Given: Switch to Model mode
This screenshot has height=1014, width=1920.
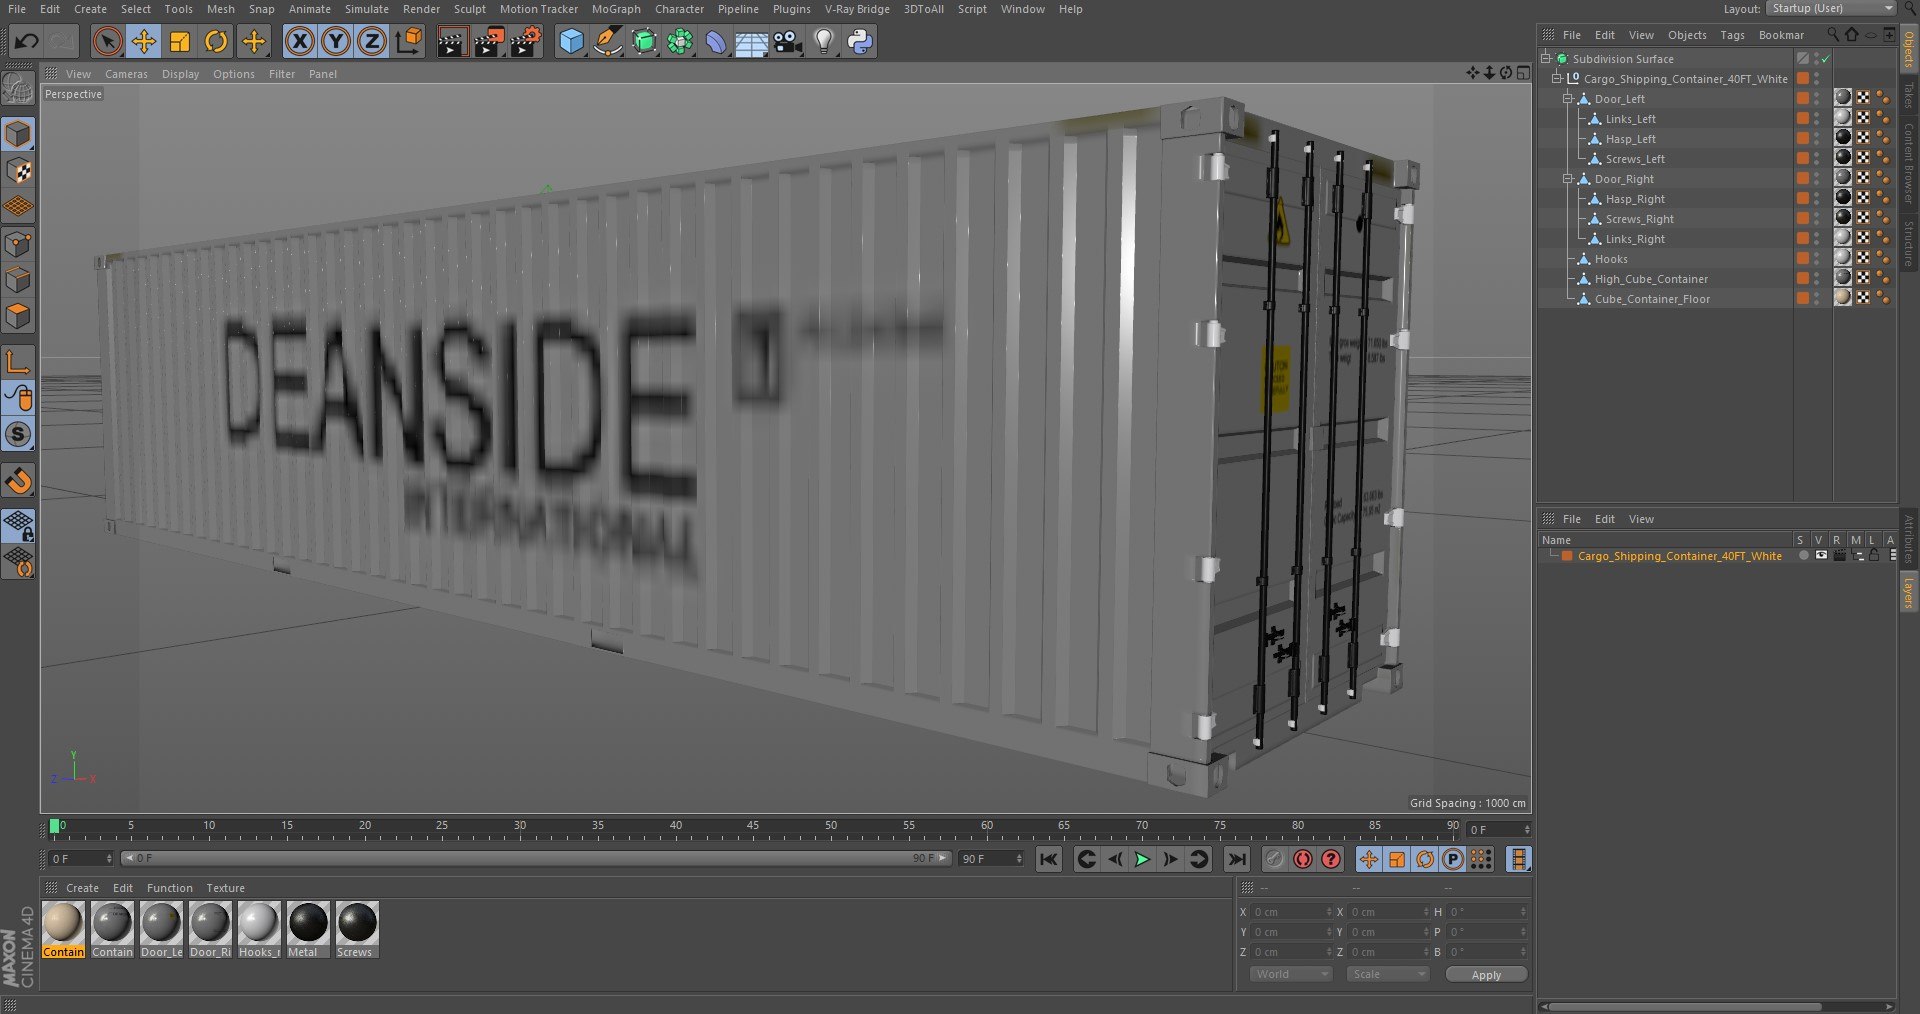Looking at the screenshot, I should (x=18, y=133).
